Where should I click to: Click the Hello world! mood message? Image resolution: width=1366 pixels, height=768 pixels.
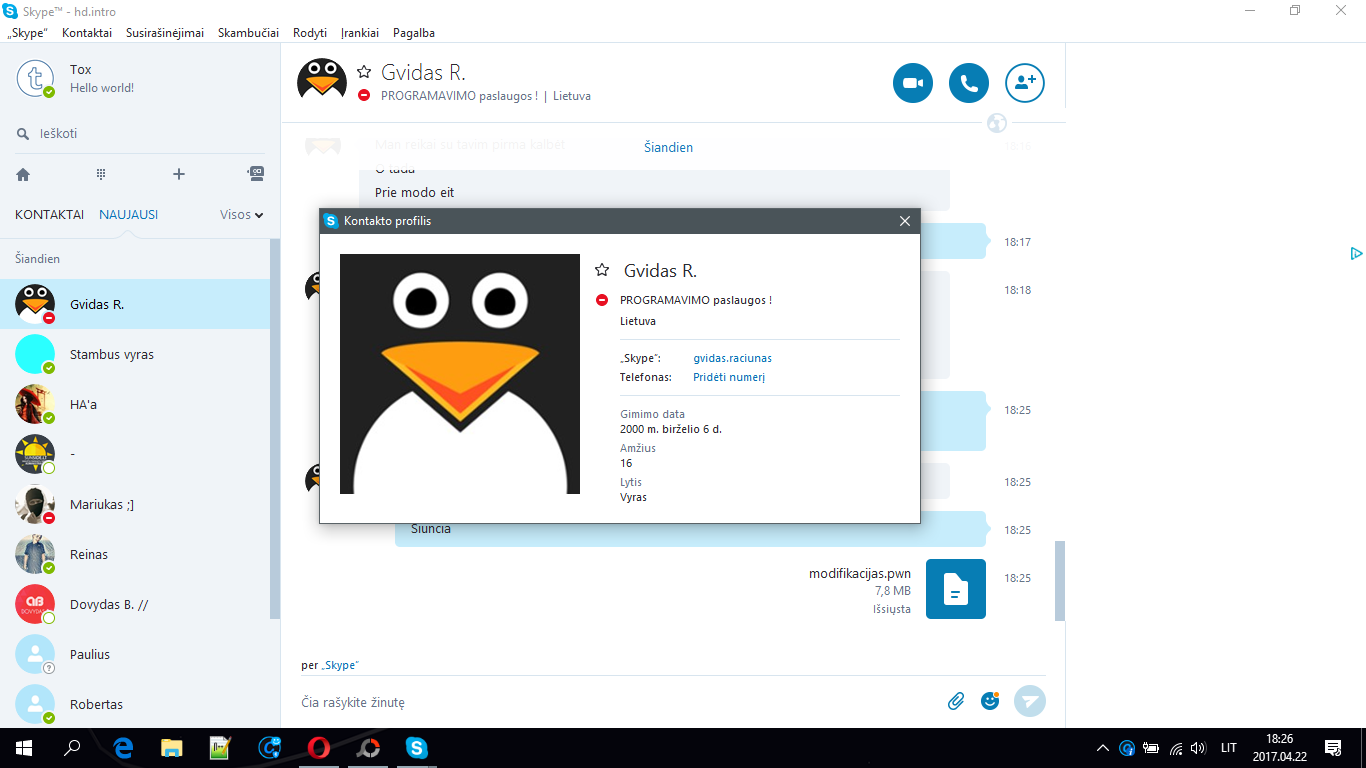[102, 88]
